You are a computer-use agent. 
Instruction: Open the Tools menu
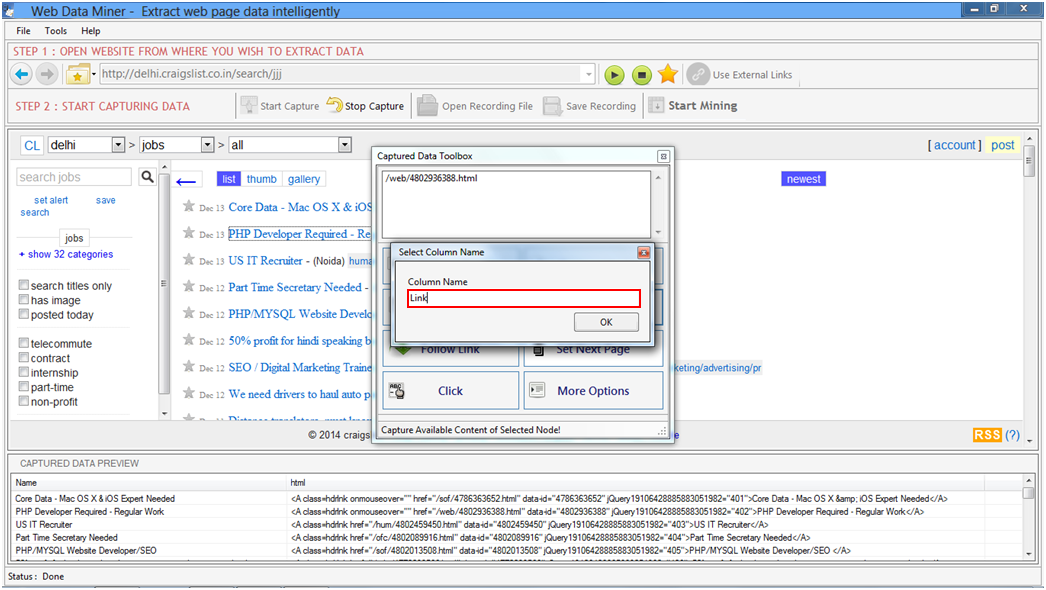[55, 31]
